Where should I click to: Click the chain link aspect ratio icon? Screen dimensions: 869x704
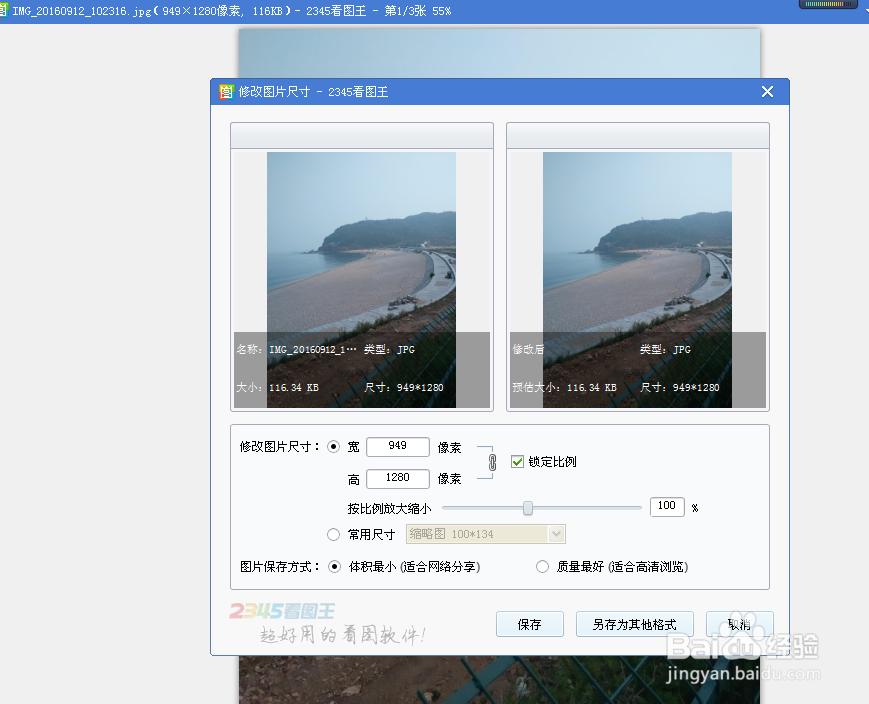492,462
